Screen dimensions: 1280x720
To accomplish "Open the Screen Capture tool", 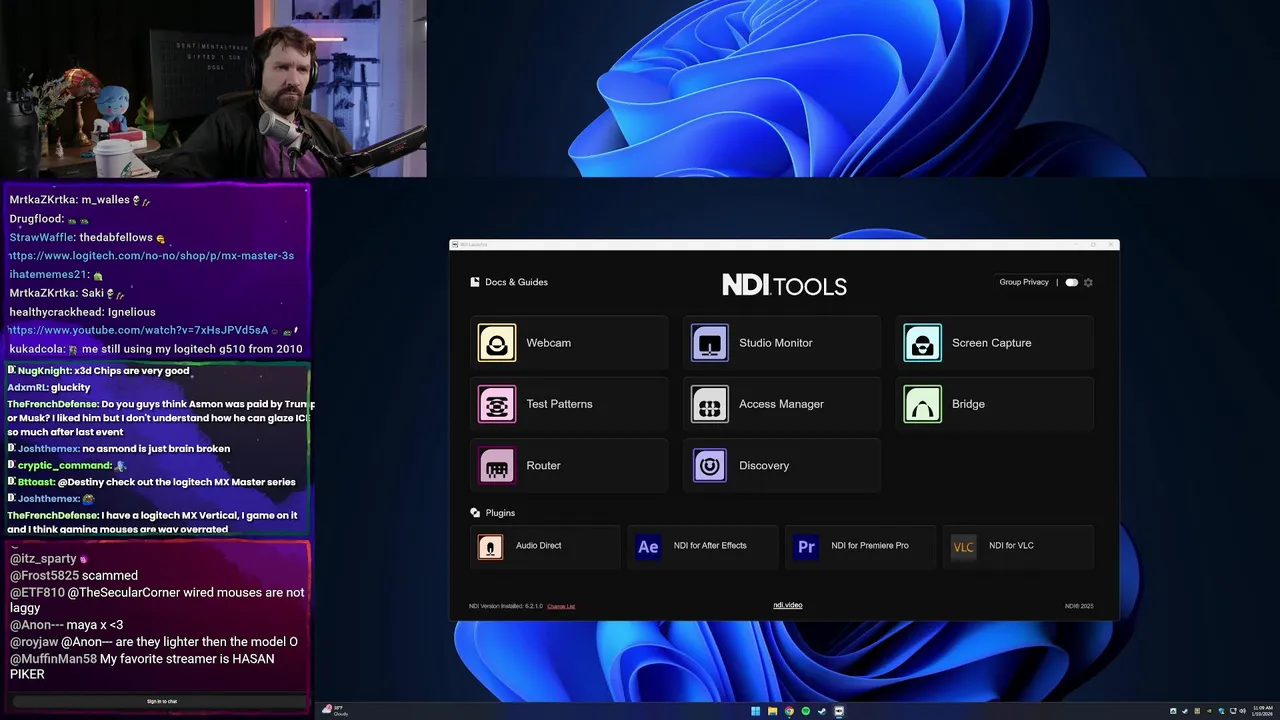I will [994, 343].
